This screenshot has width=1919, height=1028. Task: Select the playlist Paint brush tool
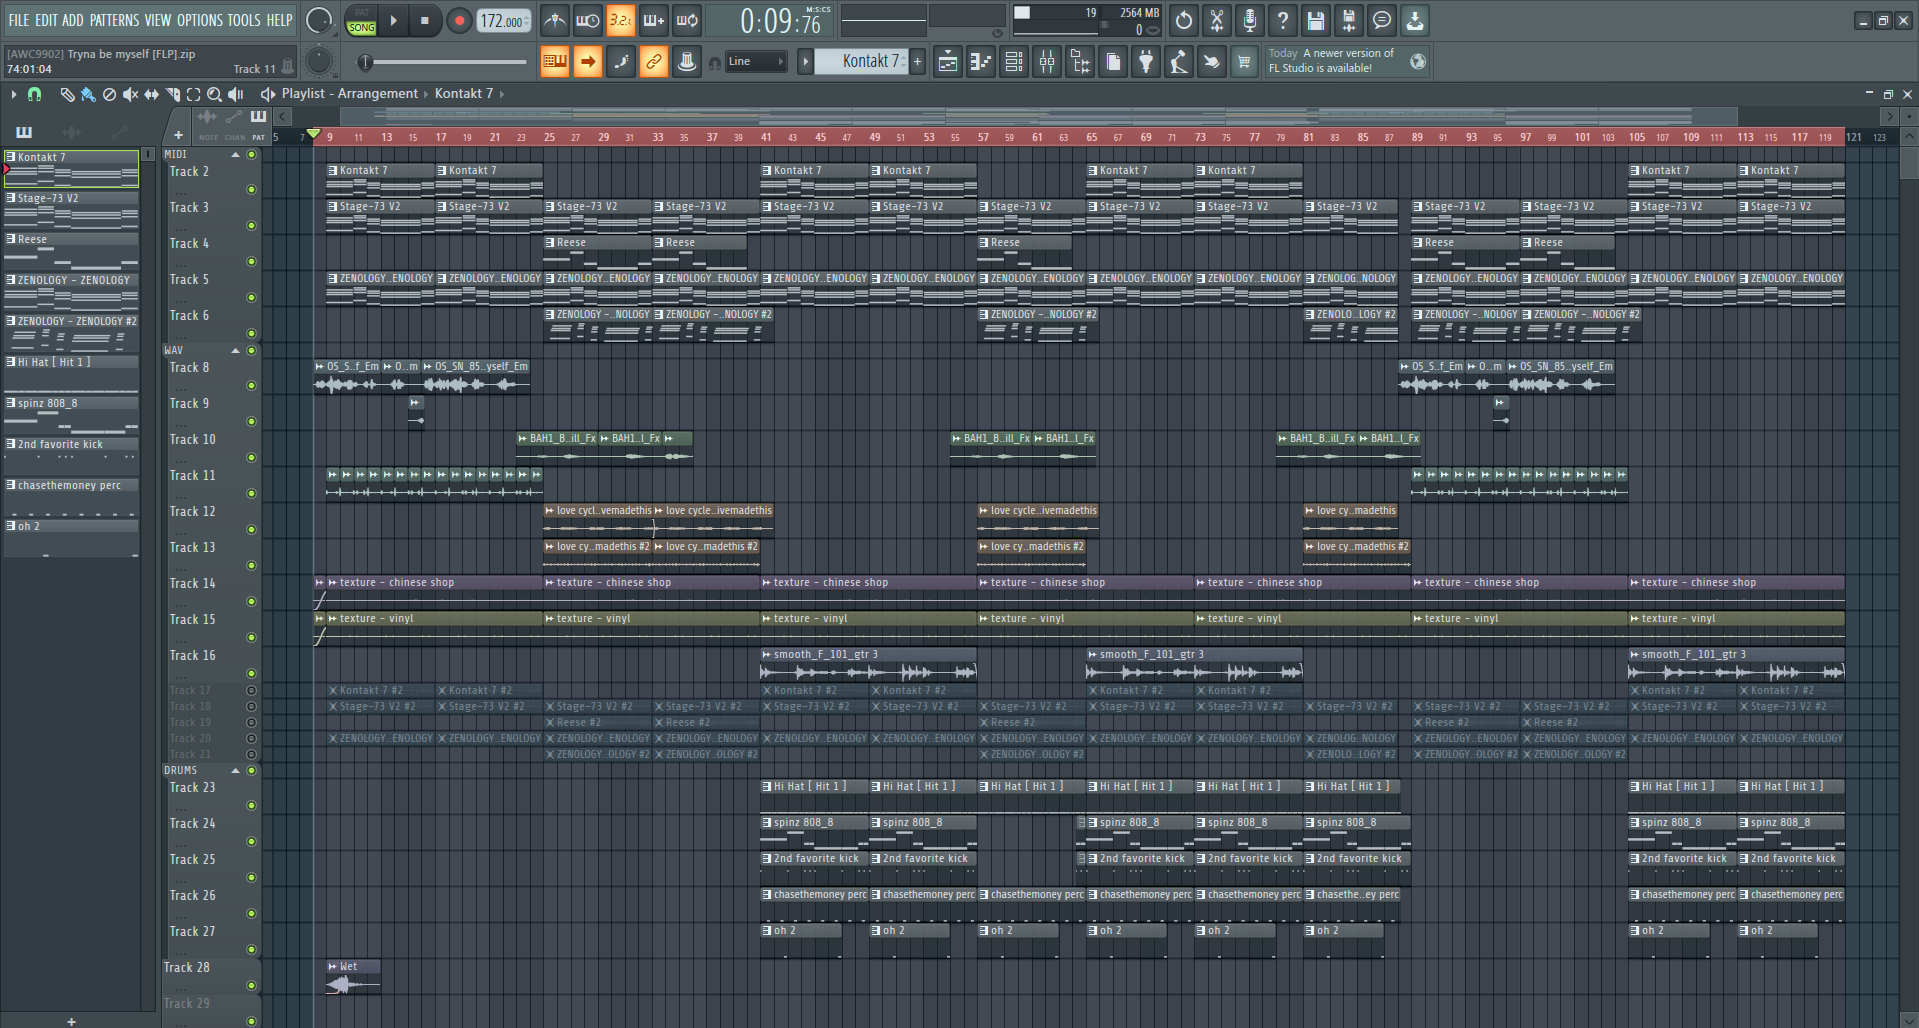pyautogui.click(x=88, y=94)
